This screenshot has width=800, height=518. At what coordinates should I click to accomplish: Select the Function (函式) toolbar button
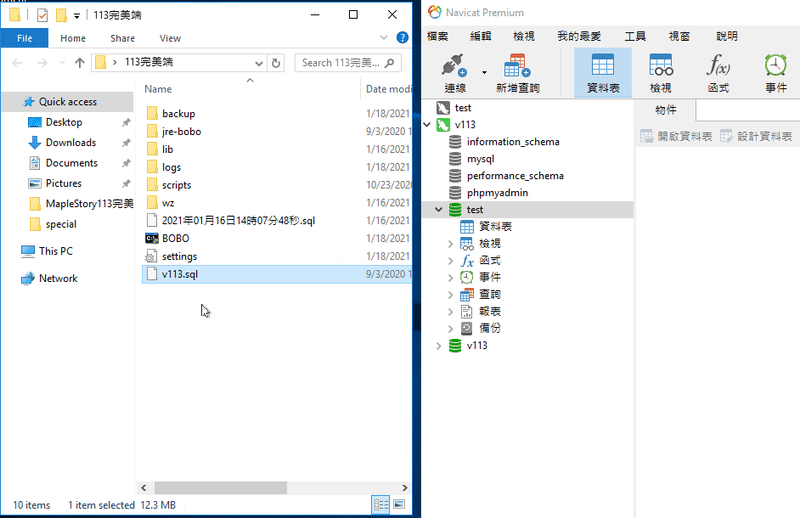[718, 72]
